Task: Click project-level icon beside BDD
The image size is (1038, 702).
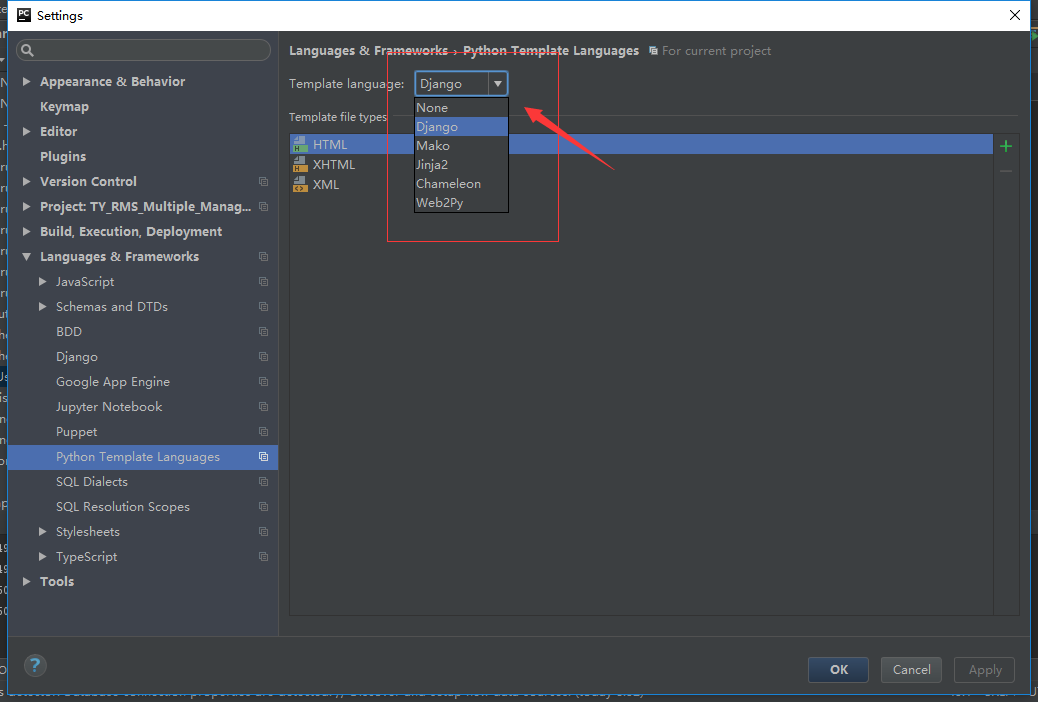Action: pyautogui.click(x=263, y=332)
